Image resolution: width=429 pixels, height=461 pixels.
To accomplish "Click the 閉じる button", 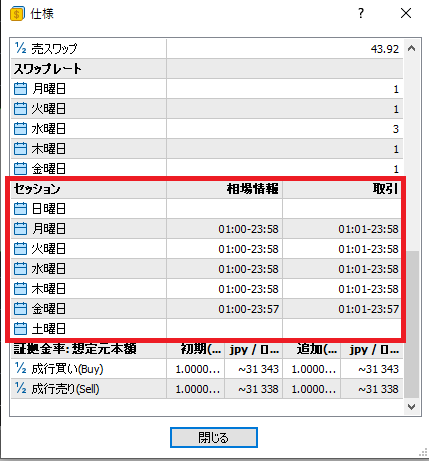I will pos(214,437).
